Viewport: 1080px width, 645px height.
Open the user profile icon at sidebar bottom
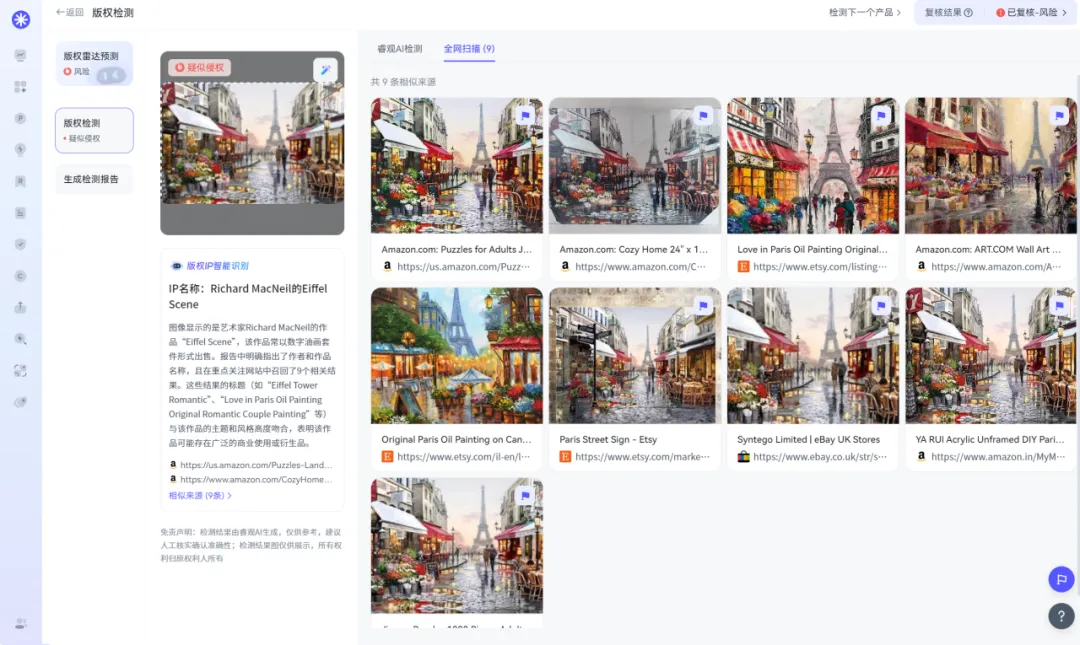coord(21,624)
